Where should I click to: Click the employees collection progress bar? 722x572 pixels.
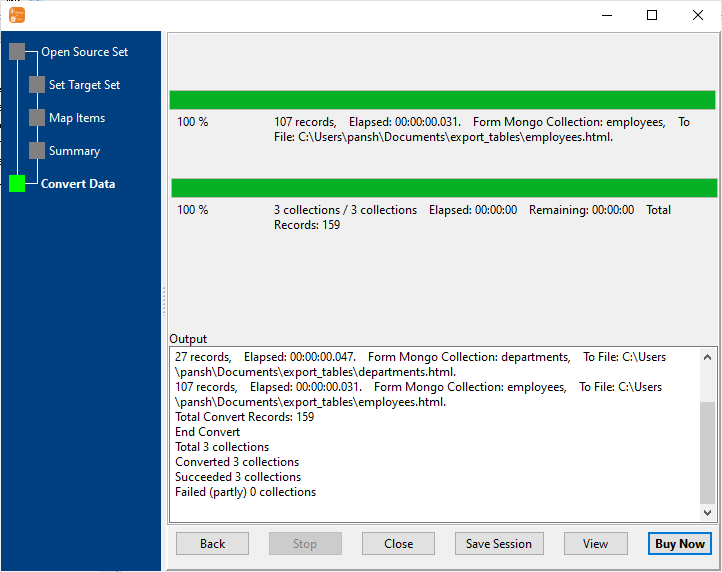(442, 100)
